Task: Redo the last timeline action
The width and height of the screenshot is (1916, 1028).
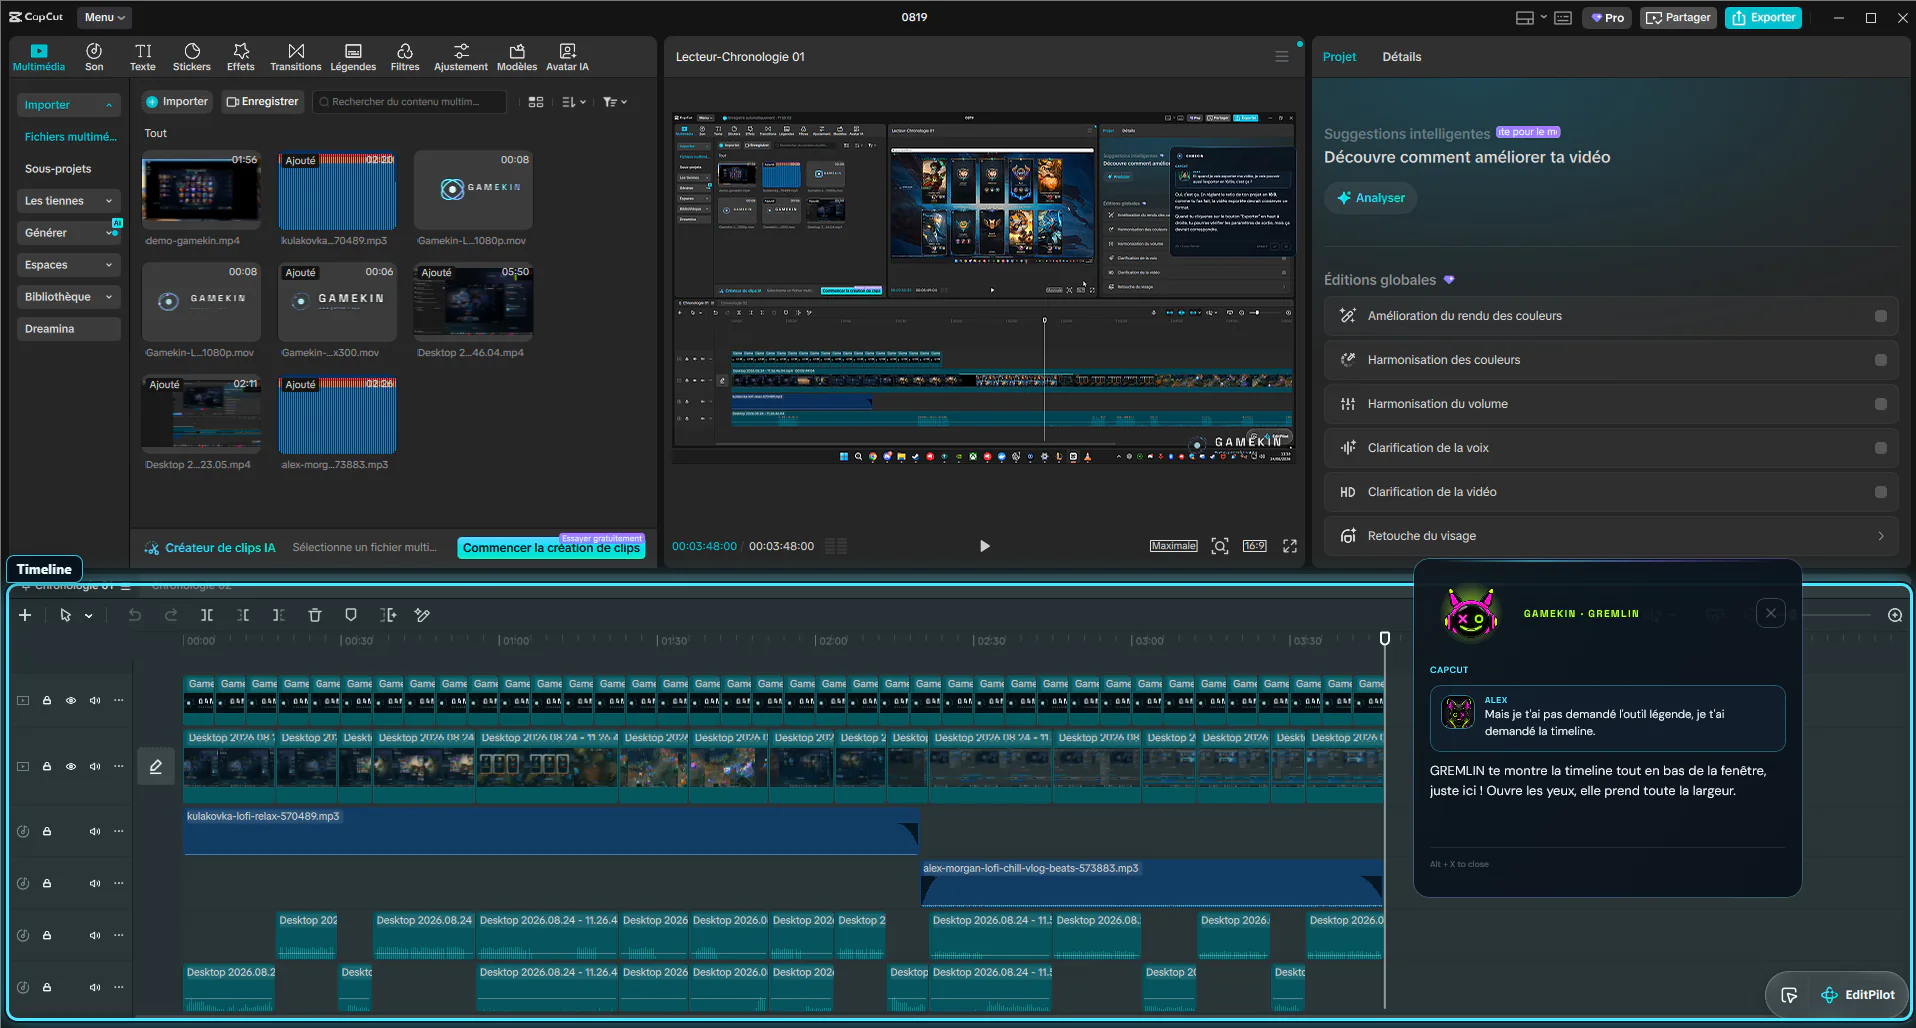Action: [171, 615]
